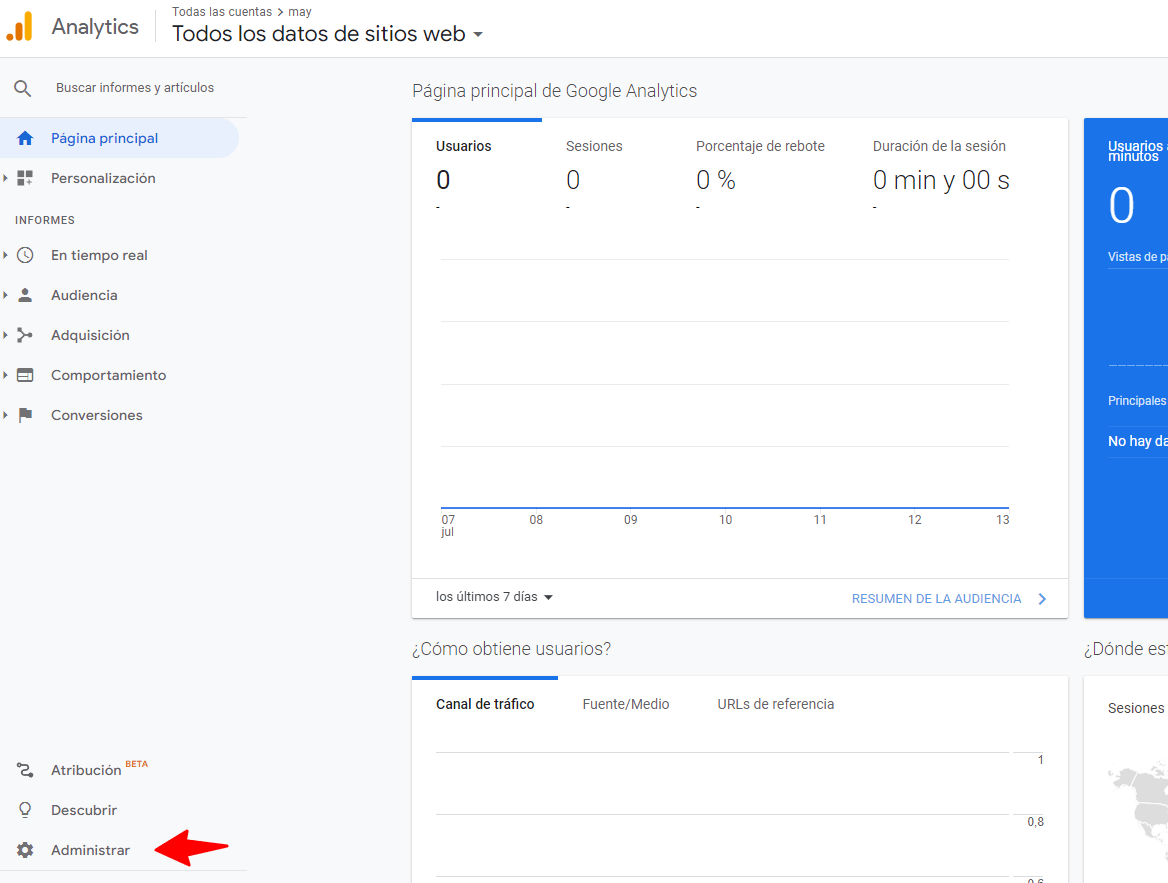Switch to the Canal de tráfico tab
This screenshot has height=883, width=1168.
485,704
